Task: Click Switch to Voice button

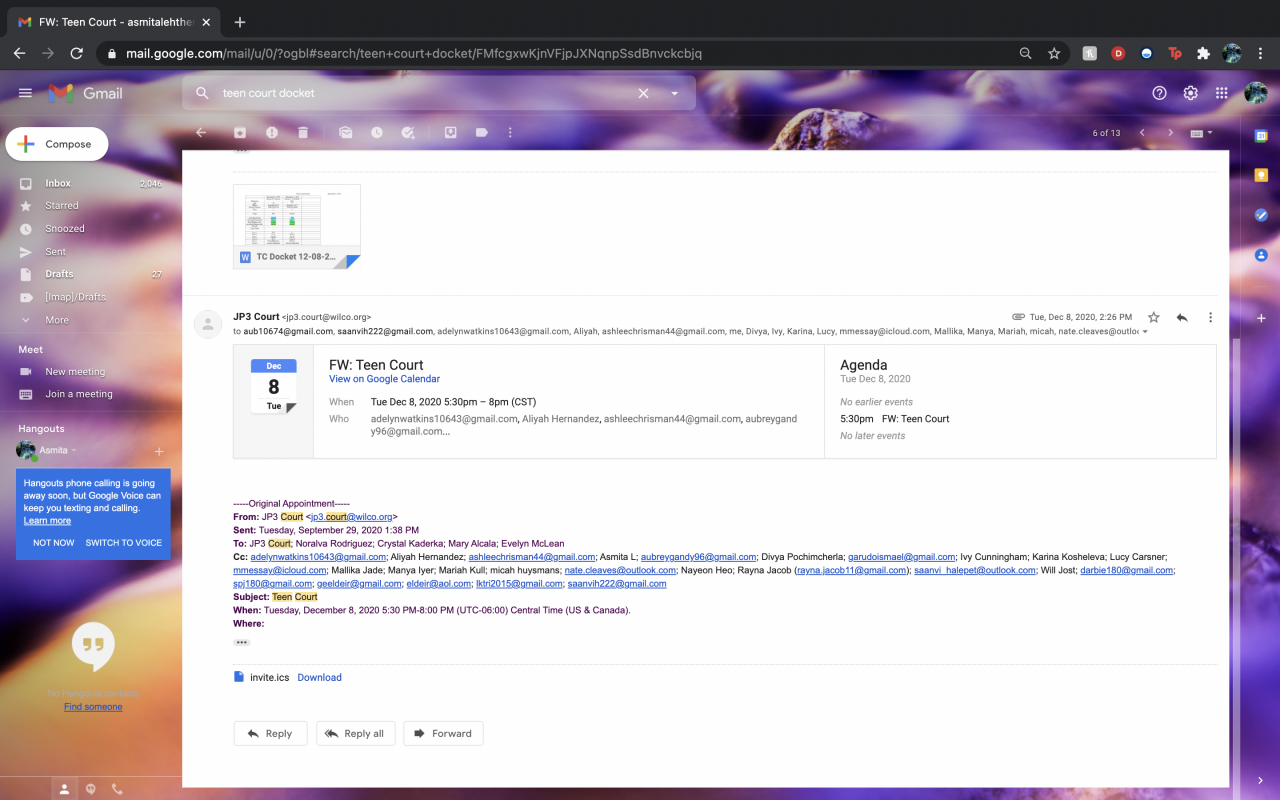Action: (x=124, y=543)
